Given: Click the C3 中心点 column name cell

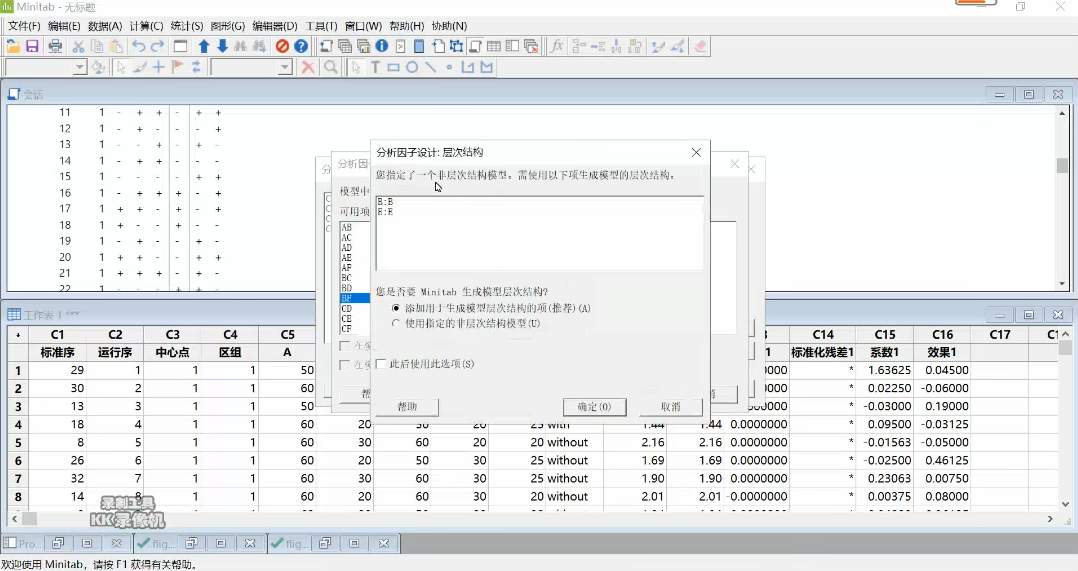Looking at the screenshot, I should point(172,352).
